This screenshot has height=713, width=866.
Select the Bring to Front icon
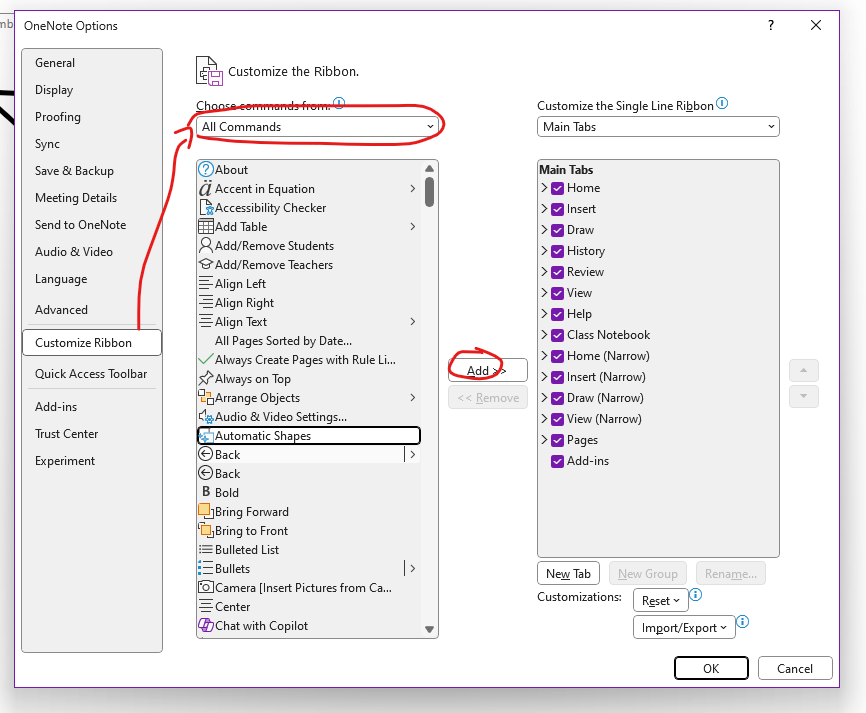pos(205,530)
